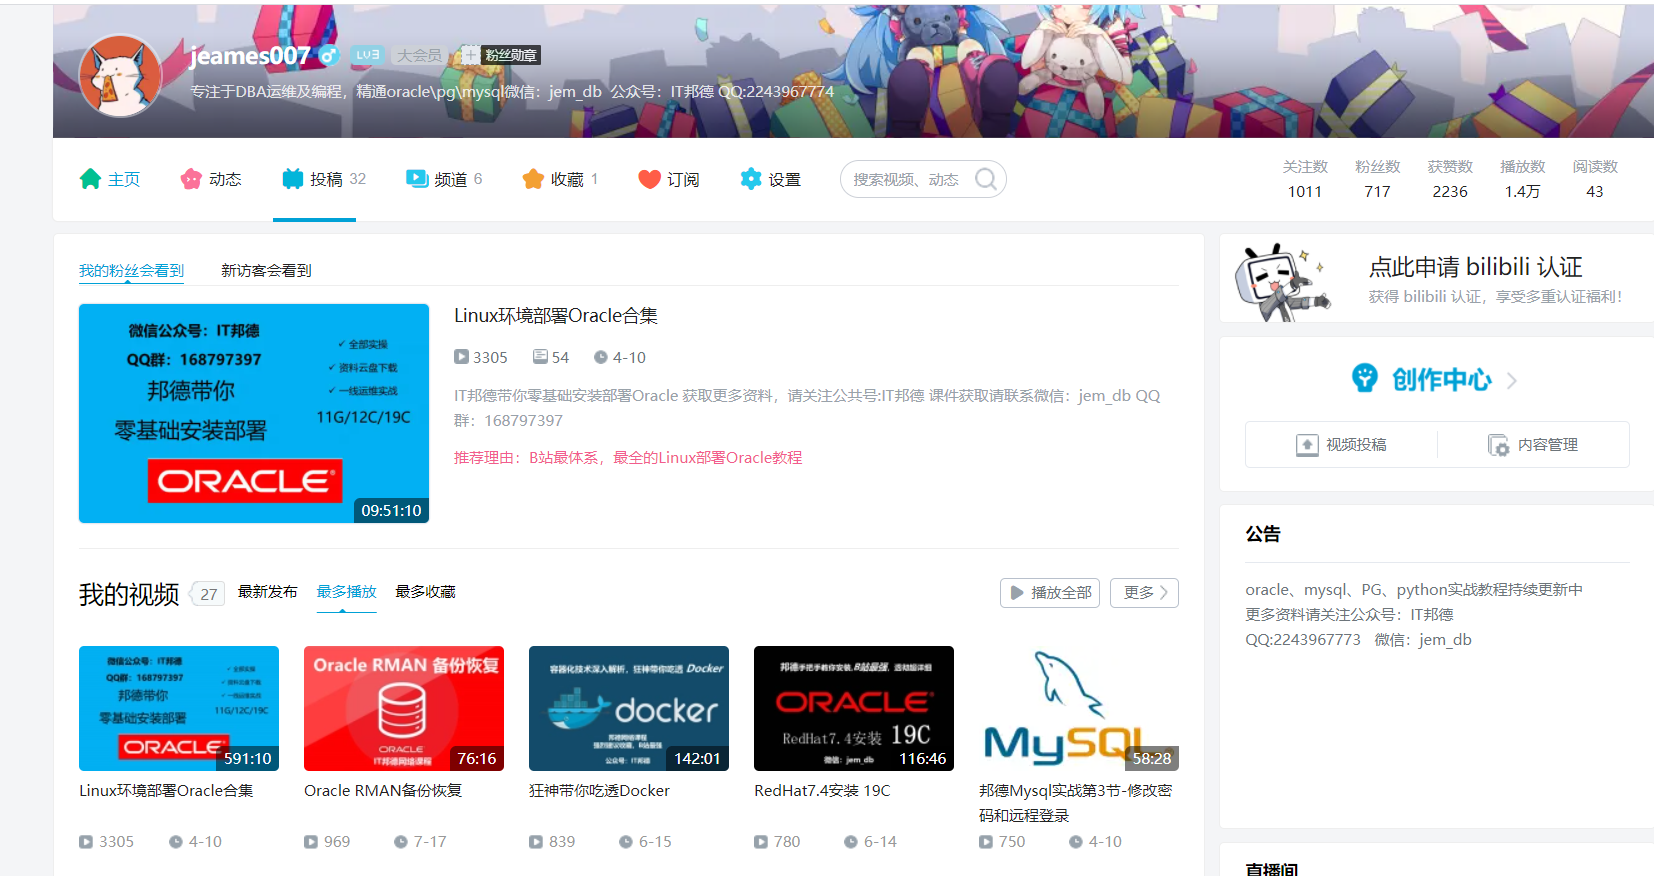Open the 设置 settings tab
This screenshot has height=876, width=1654.
[x=770, y=179]
